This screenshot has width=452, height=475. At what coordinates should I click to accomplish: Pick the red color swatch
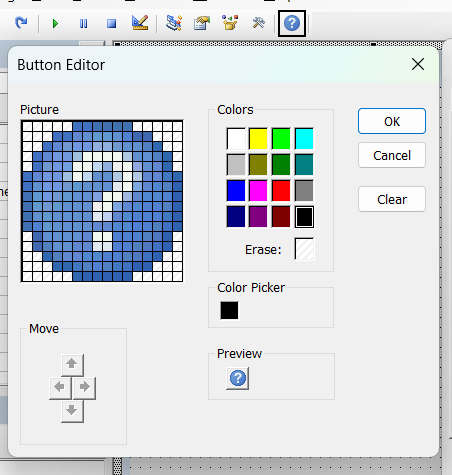281,191
